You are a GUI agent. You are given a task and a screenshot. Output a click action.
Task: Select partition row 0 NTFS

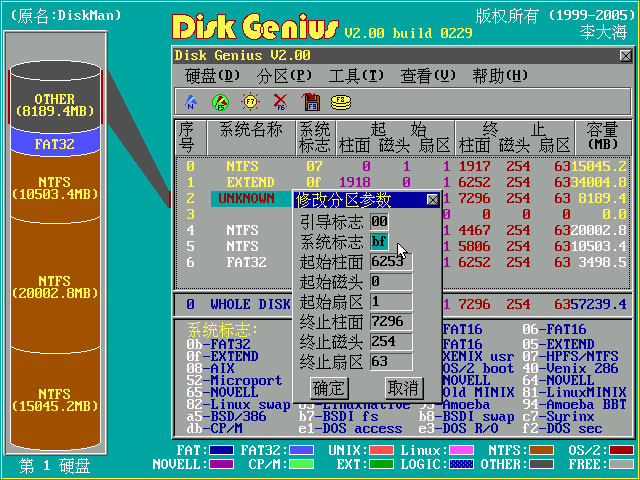click(402, 166)
